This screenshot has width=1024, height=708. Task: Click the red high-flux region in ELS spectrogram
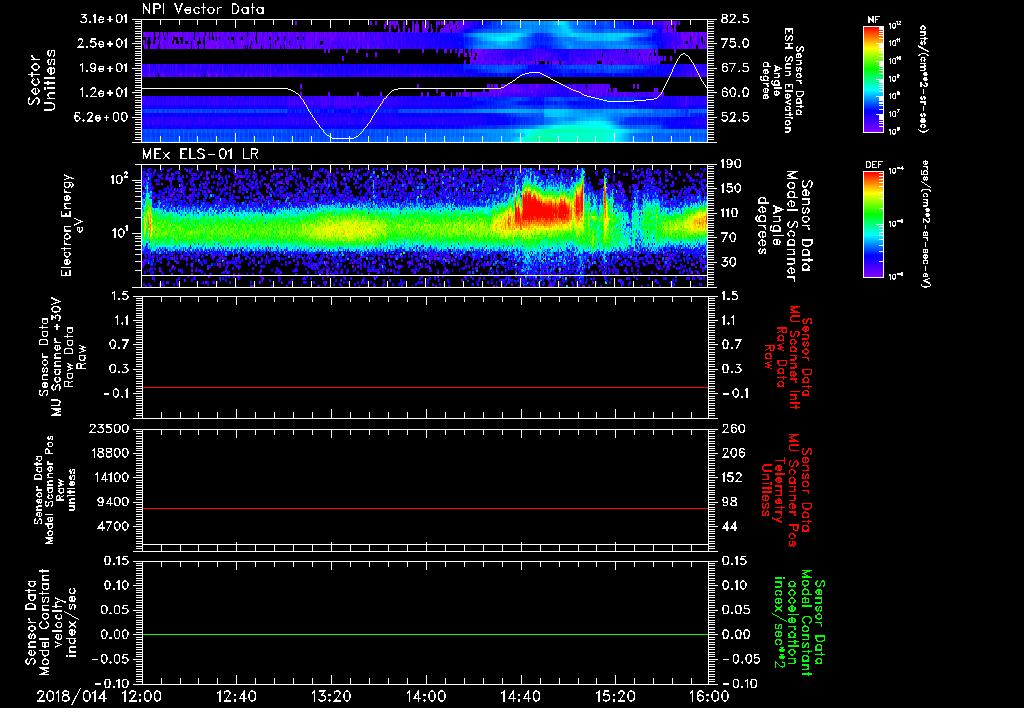[545, 208]
